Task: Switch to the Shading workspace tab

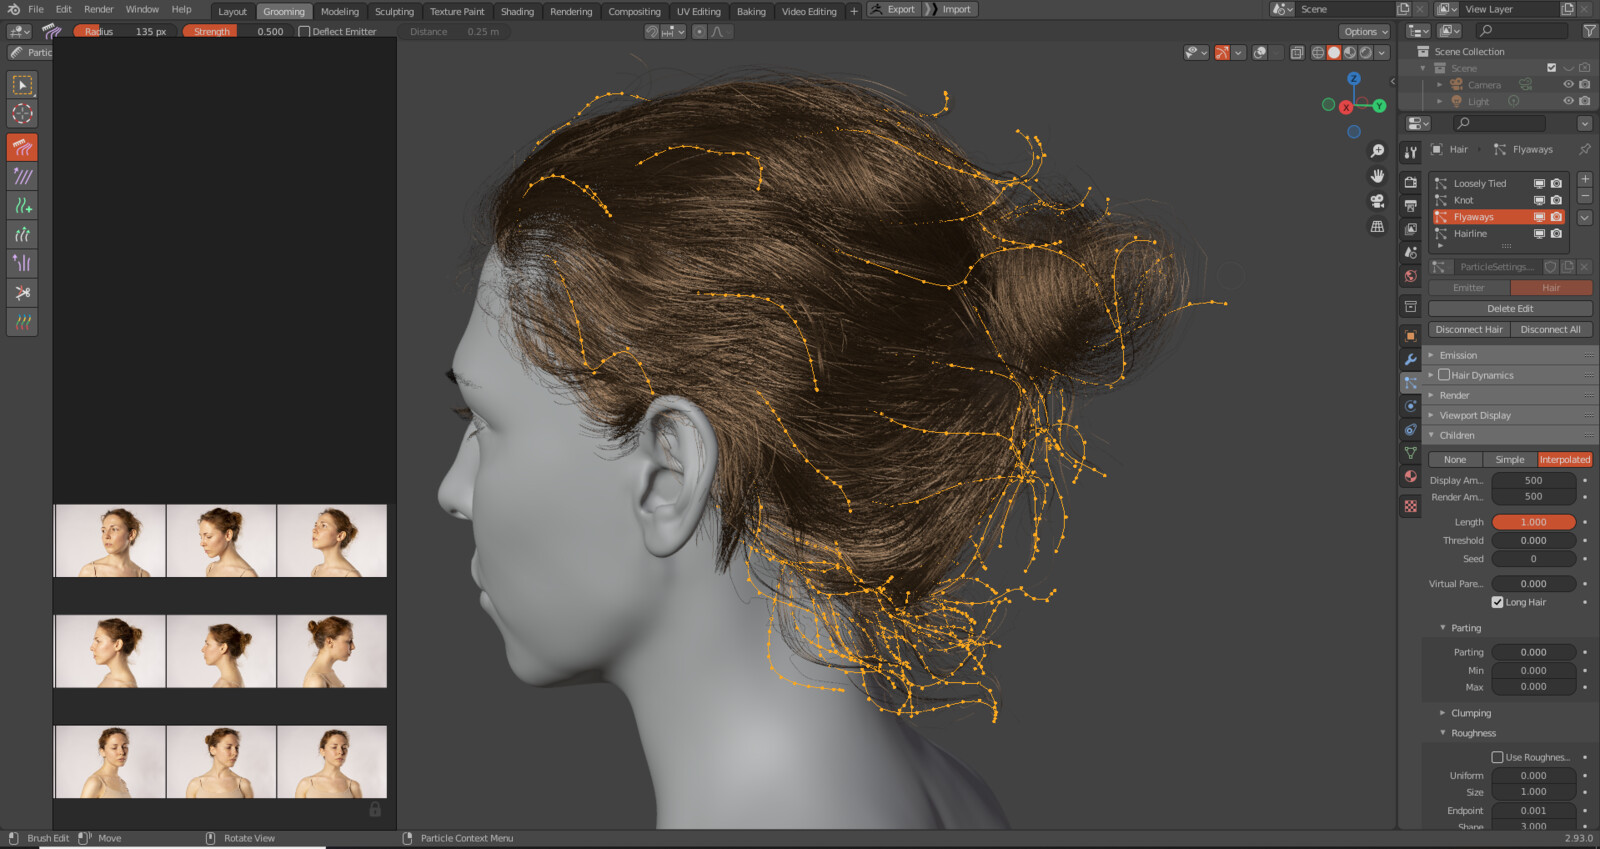Action: coord(517,11)
